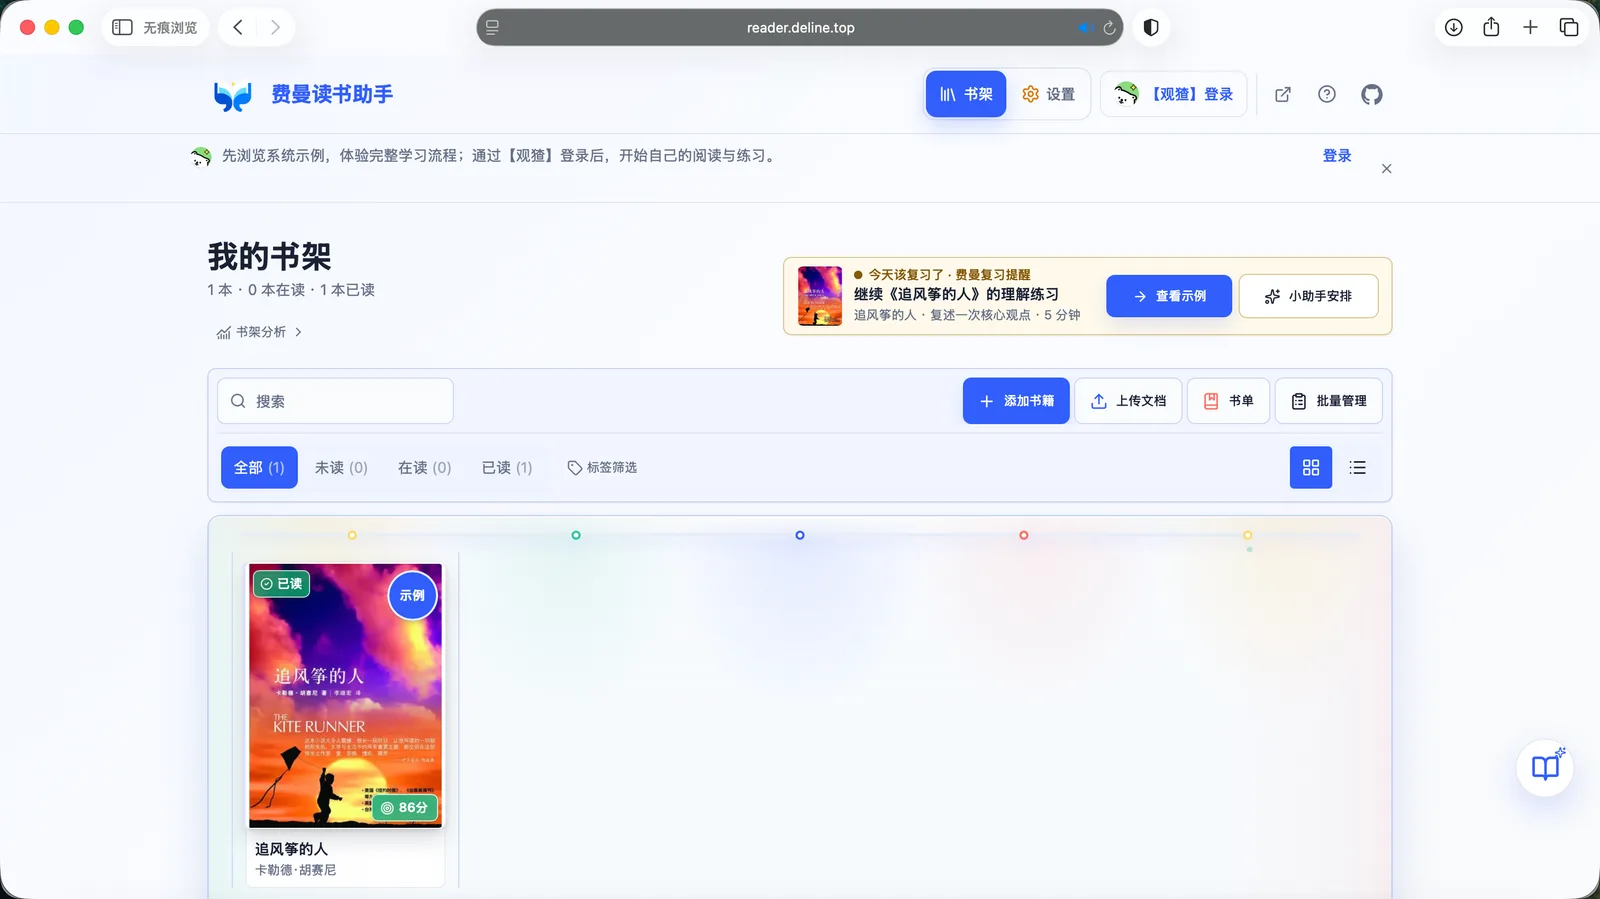Click the book title 追风筝的人 below cover
Image resolution: width=1600 pixels, height=899 pixels.
tap(291, 849)
